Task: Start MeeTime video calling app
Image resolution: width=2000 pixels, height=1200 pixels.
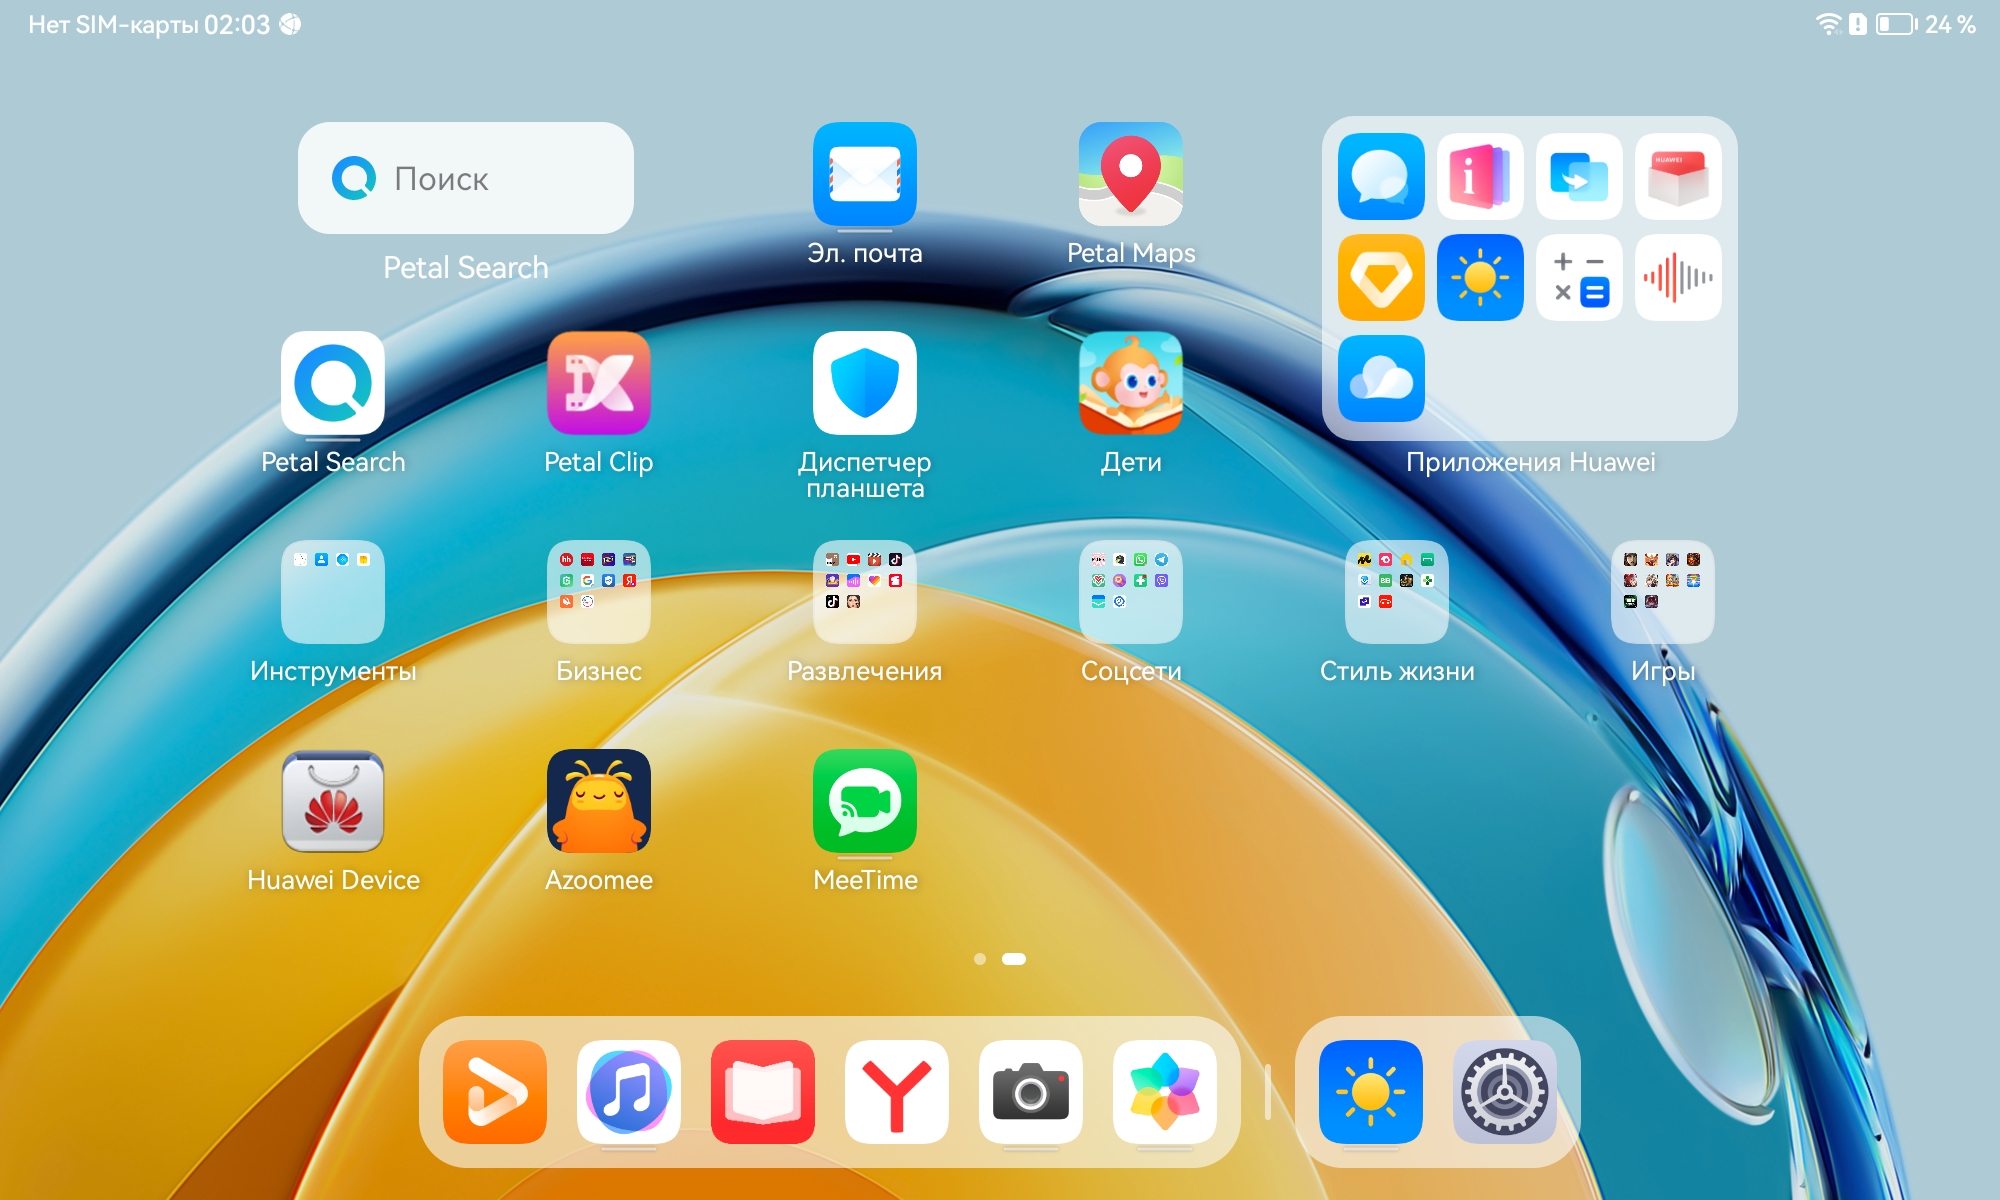Action: click(x=864, y=802)
